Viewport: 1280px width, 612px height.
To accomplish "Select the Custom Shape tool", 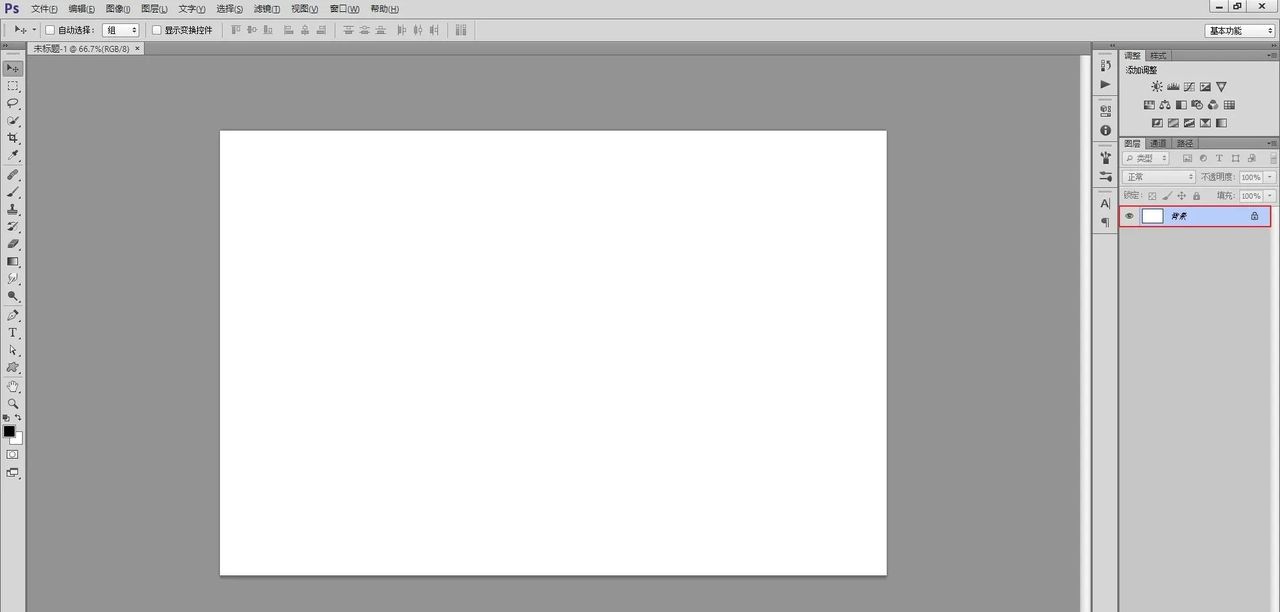I will coord(13,367).
